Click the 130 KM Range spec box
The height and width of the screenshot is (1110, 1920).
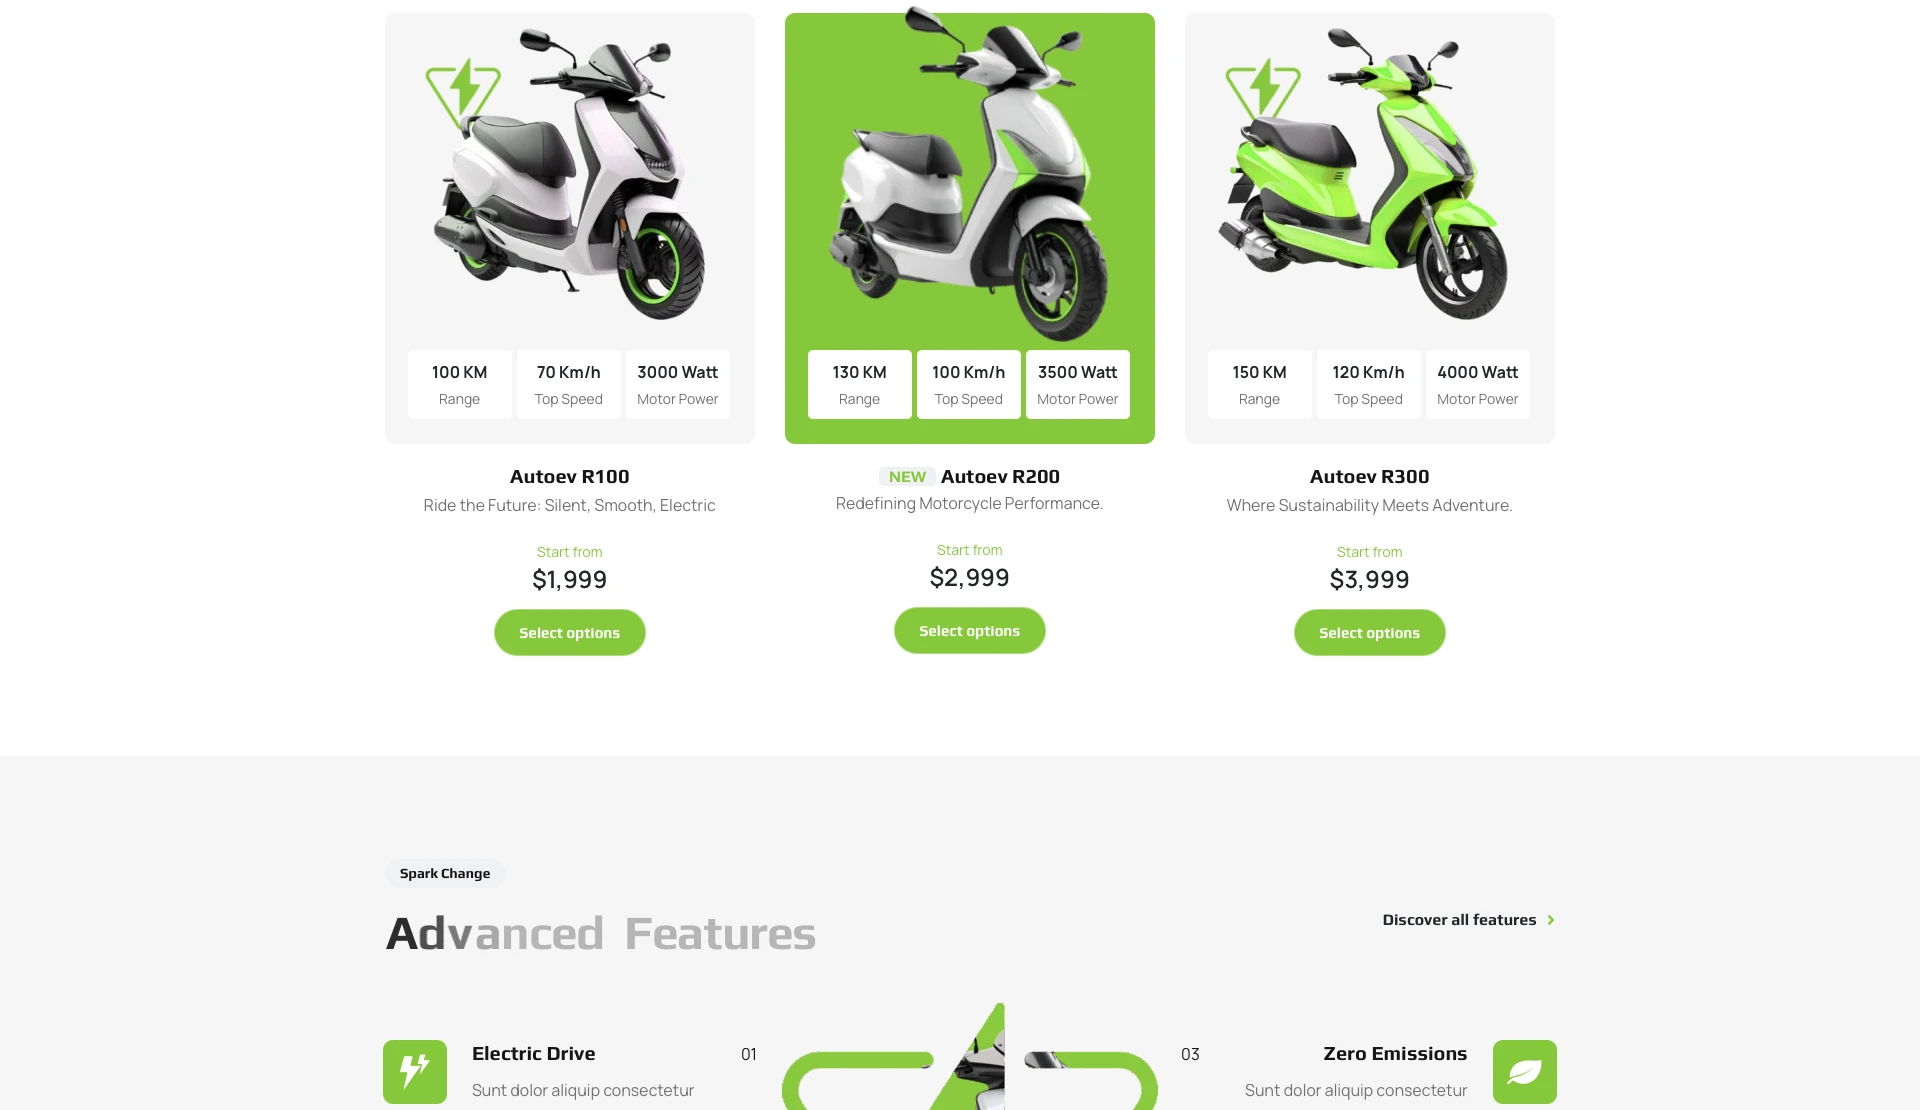pos(860,384)
